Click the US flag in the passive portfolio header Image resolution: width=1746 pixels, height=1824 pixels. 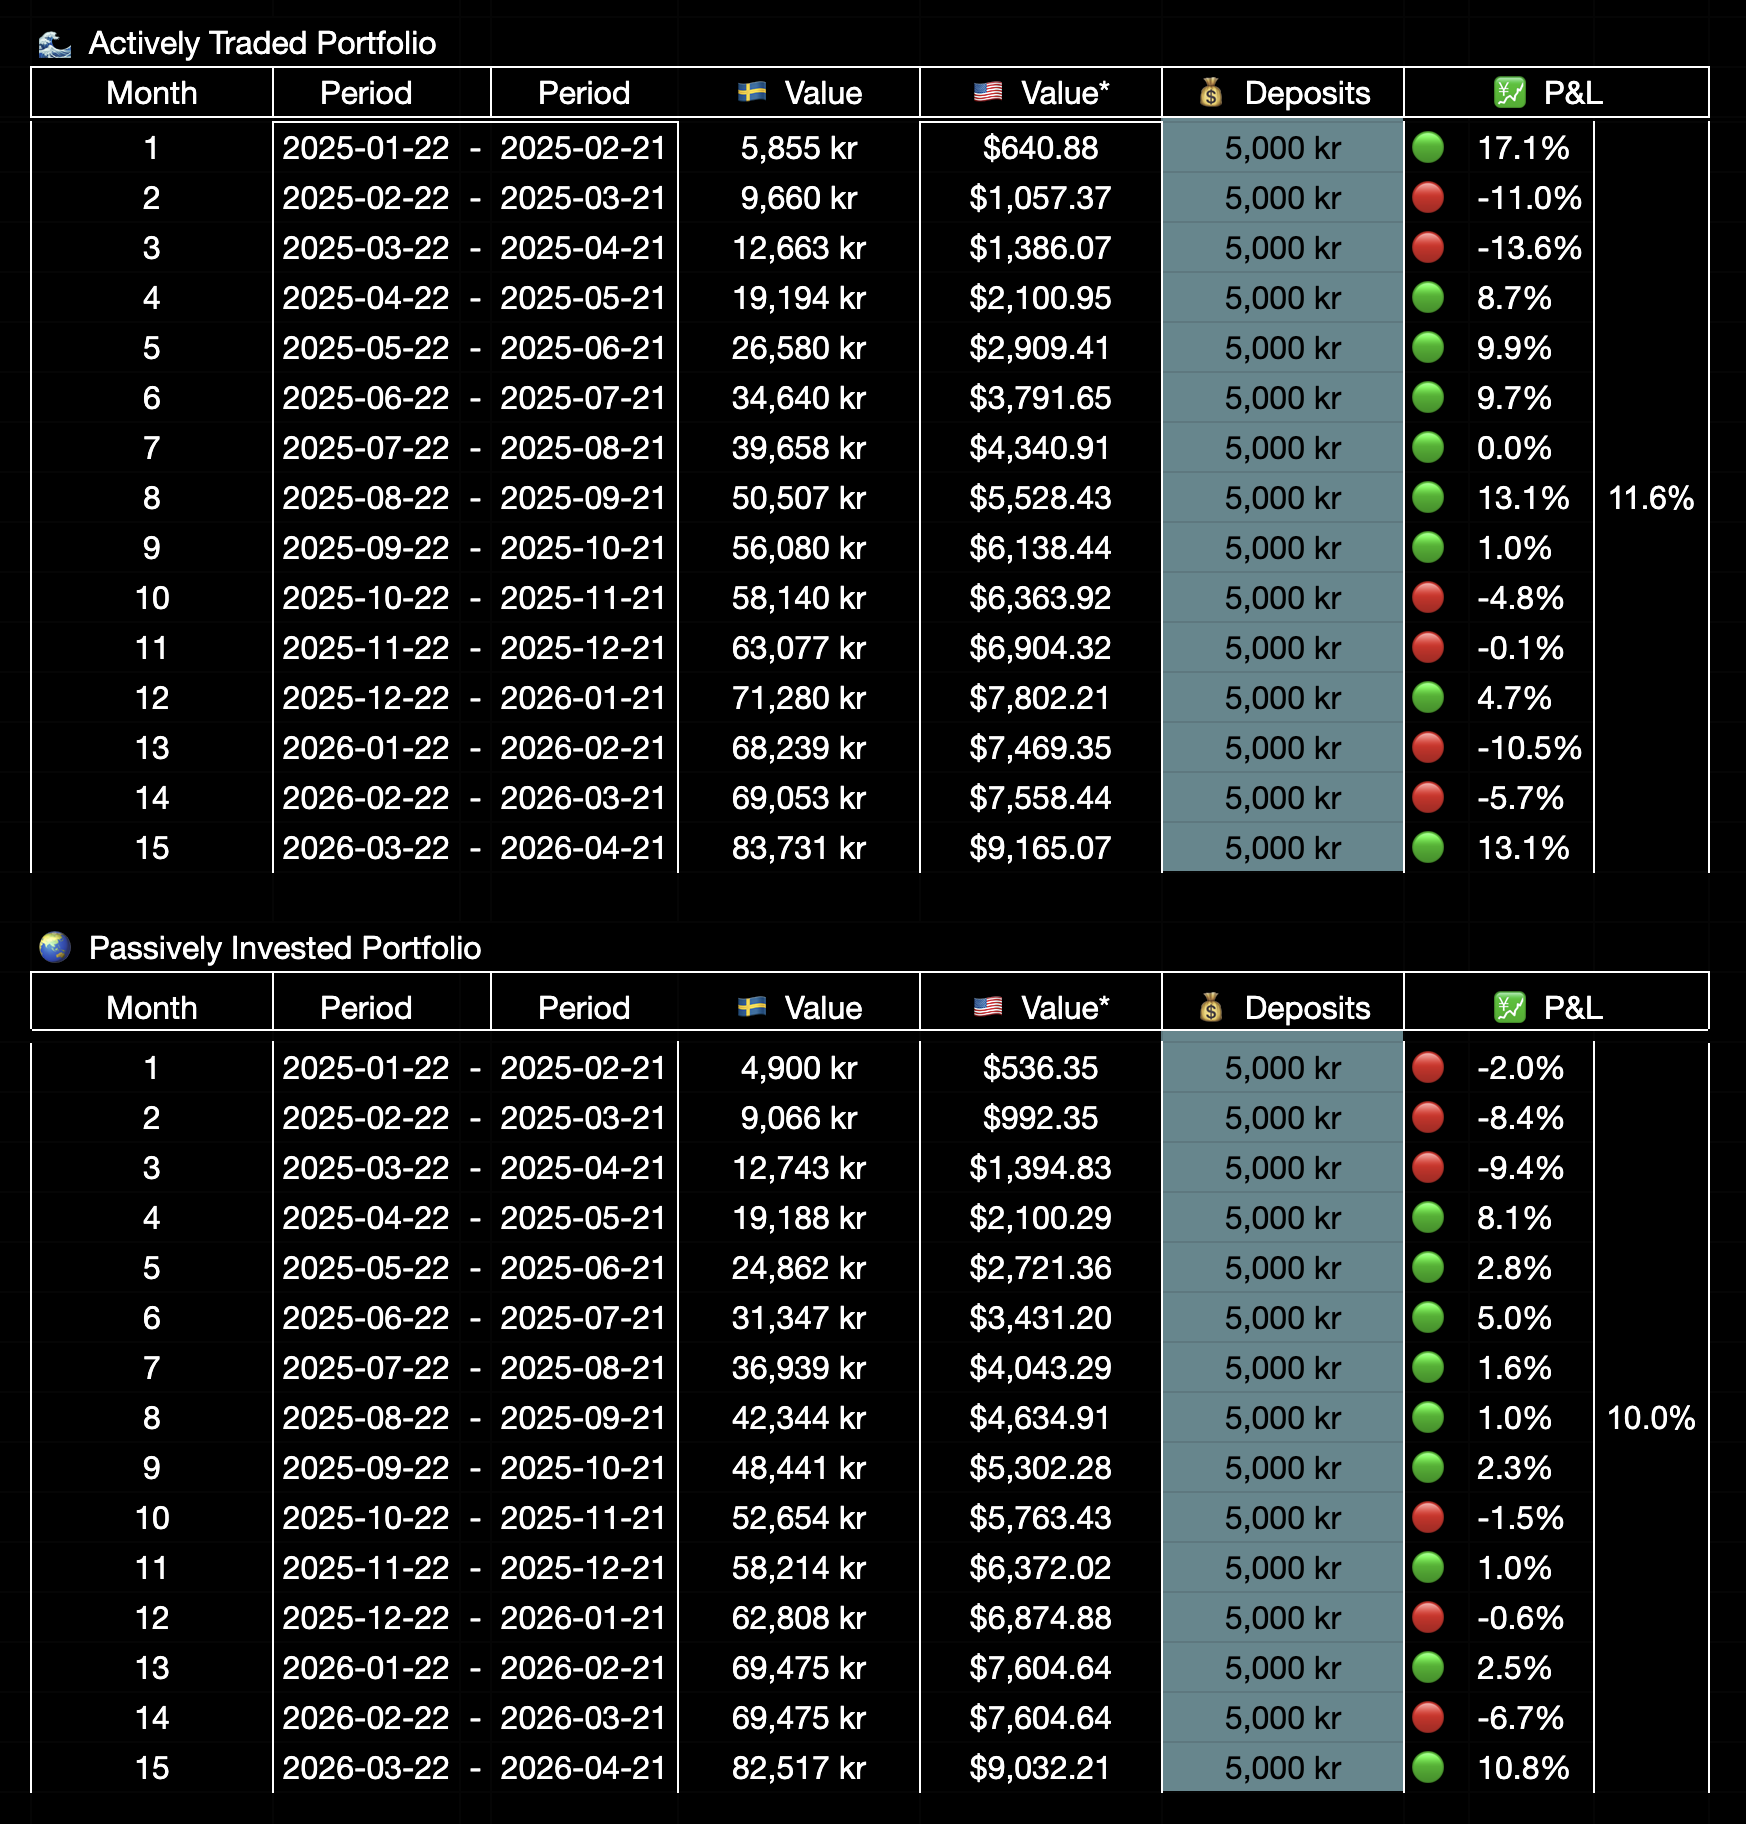[x=988, y=1007]
